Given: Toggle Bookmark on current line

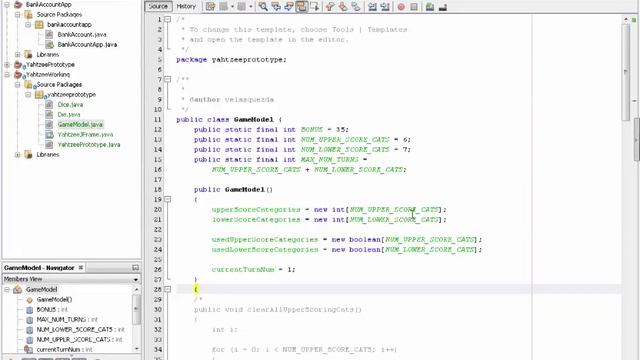Looking at the screenshot, I should pos(356,7).
